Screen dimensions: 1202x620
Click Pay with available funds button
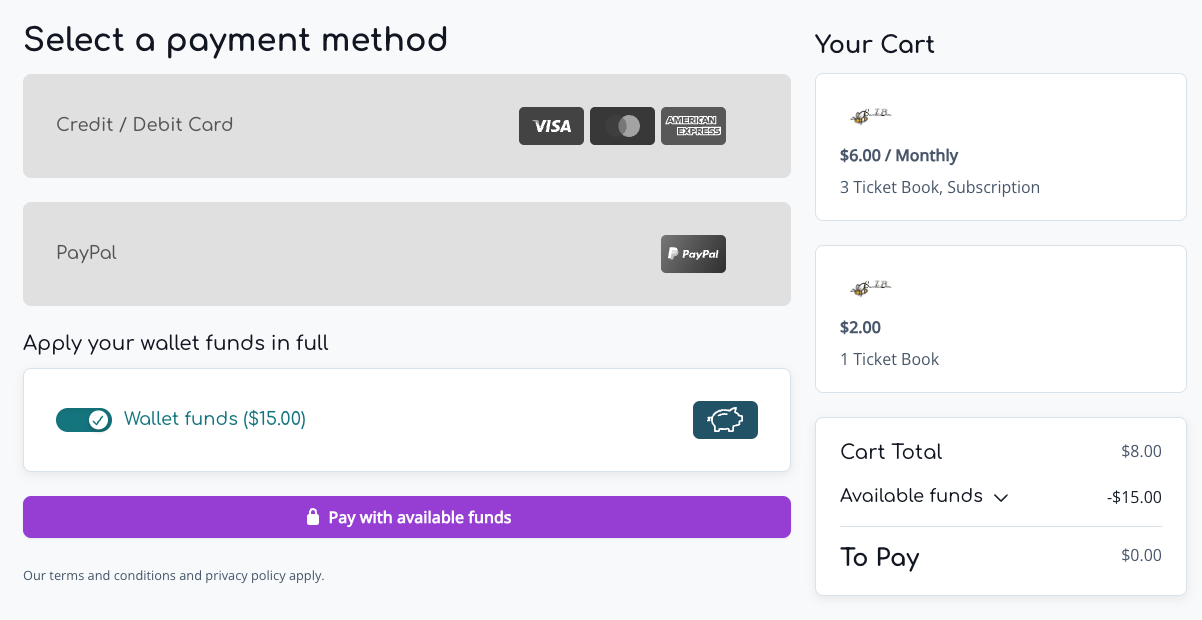click(407, 517)
